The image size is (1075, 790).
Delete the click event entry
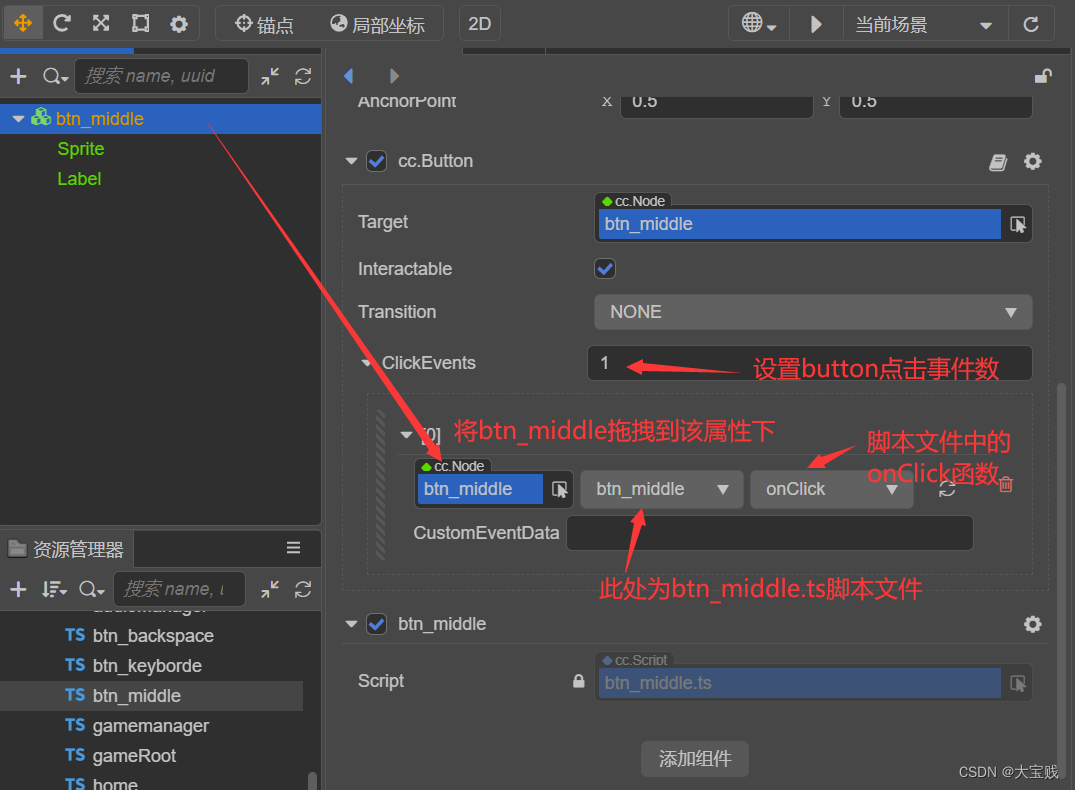[x=1006, y=485]
